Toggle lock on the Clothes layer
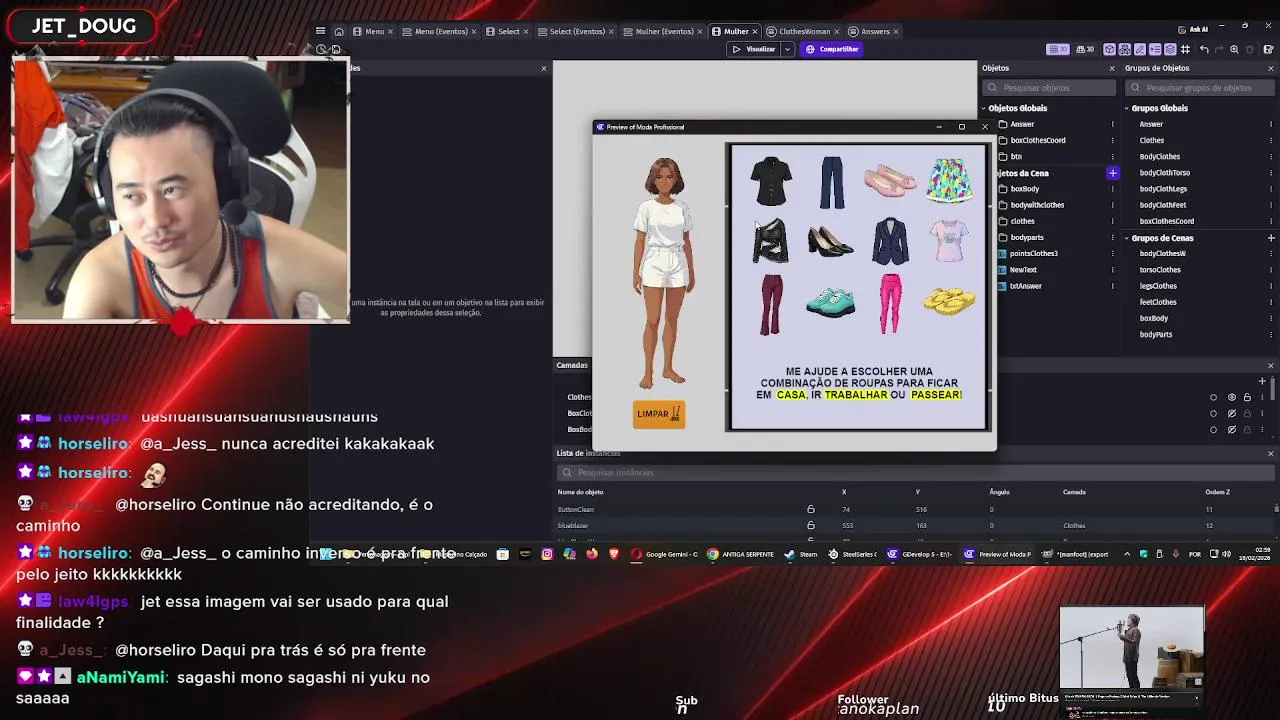The image size is (1280, 720). tap(1247, 397)
